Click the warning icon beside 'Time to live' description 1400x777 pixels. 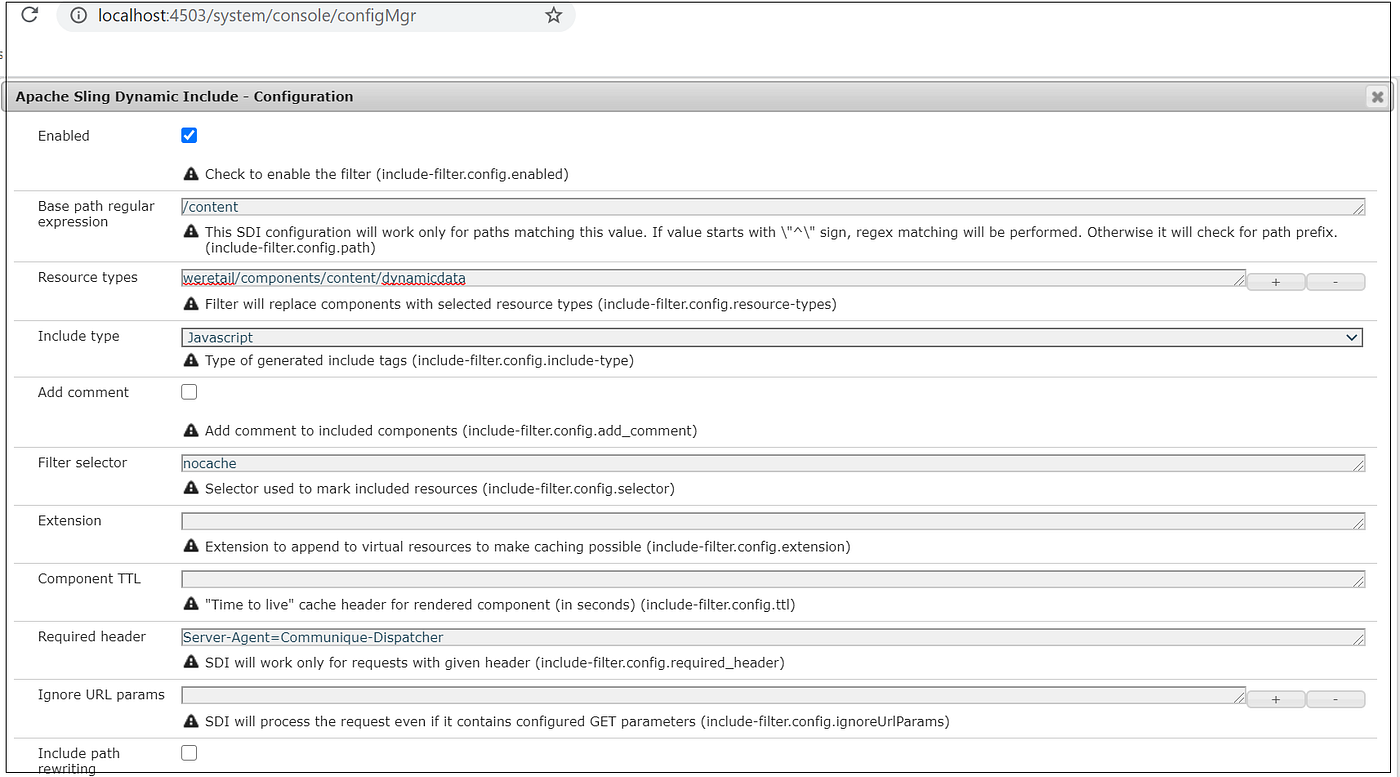tap(191, 605)
